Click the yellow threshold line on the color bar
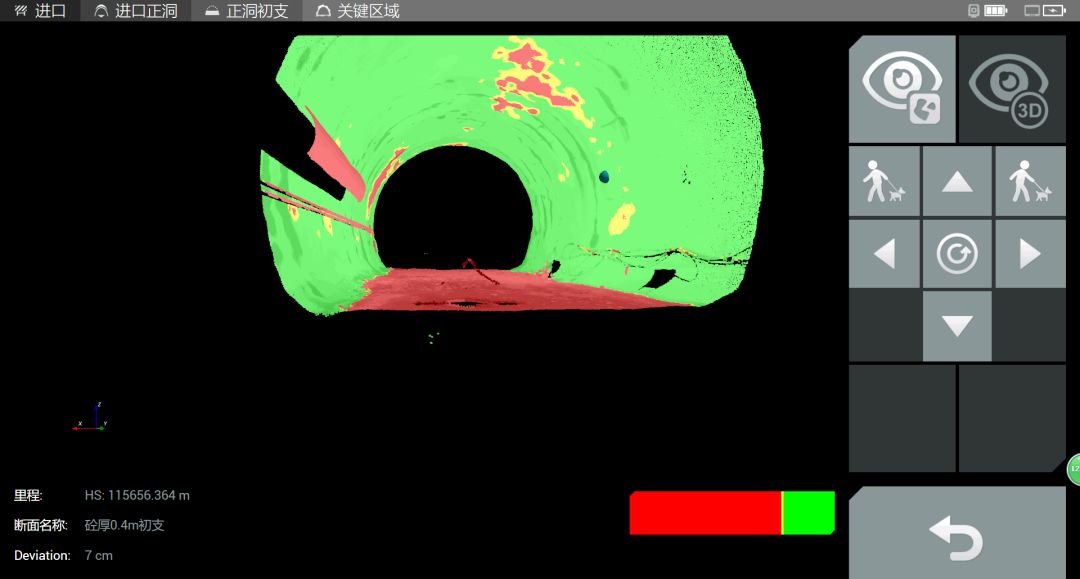This screenshot has height=579, width=1080. pyautogui.click(x=782, y=513)
